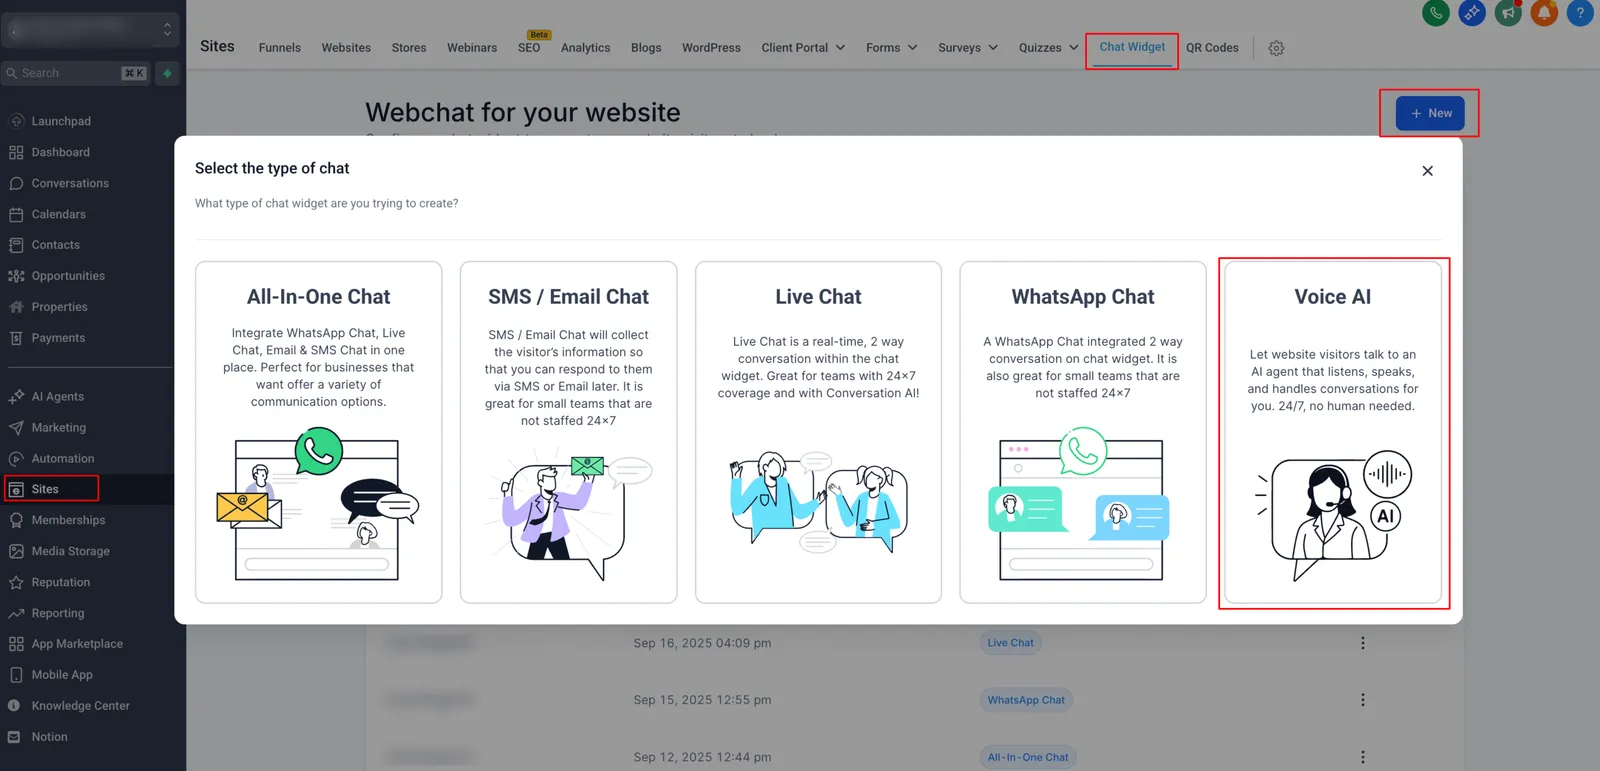The height and width of the screenshot is (771, 1600).
Task: Choose the Live Chat card
Action: pyautogui.click(x=818, y=432)
